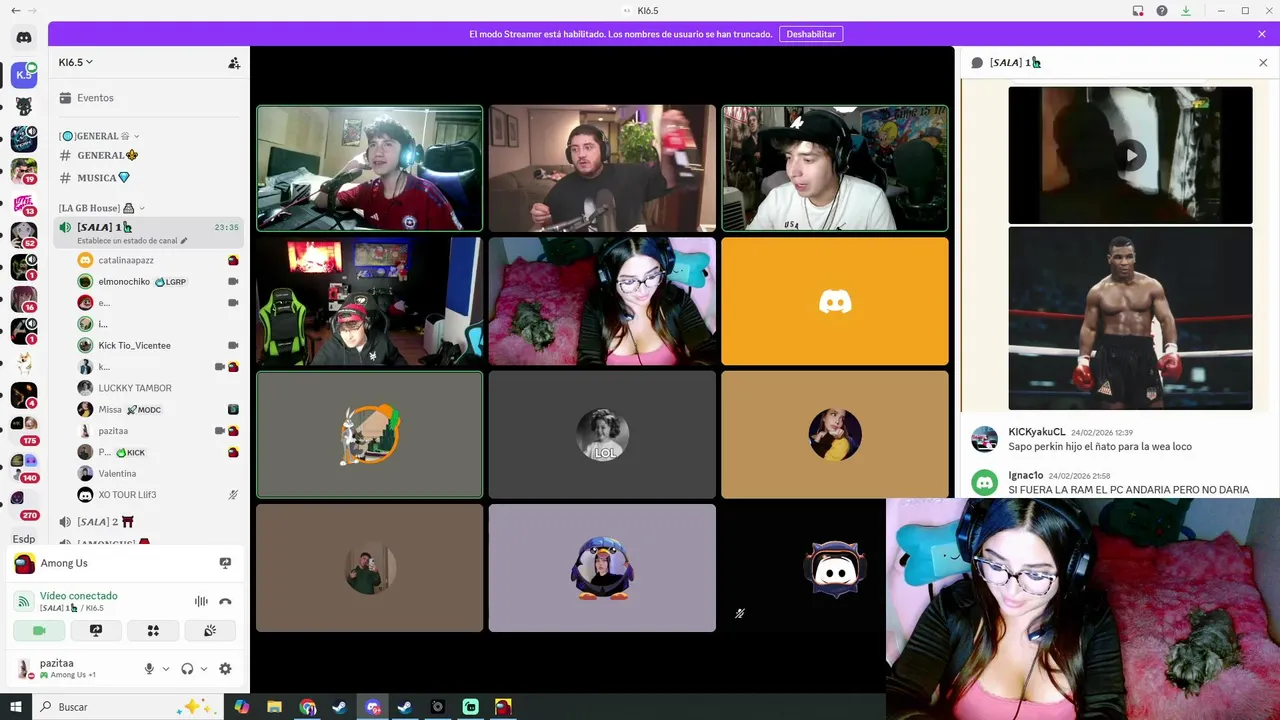This screenshot has height=720, width=1280.
Task: Open the Kl6.5 server dropdown menu
Action: point(76,62)
